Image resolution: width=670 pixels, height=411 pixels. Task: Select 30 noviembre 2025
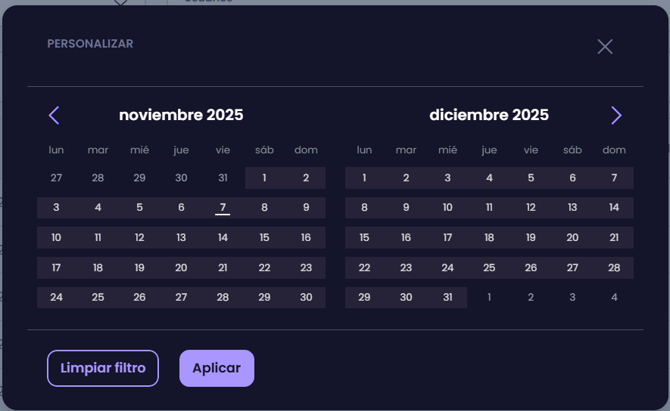click(306, 298)
